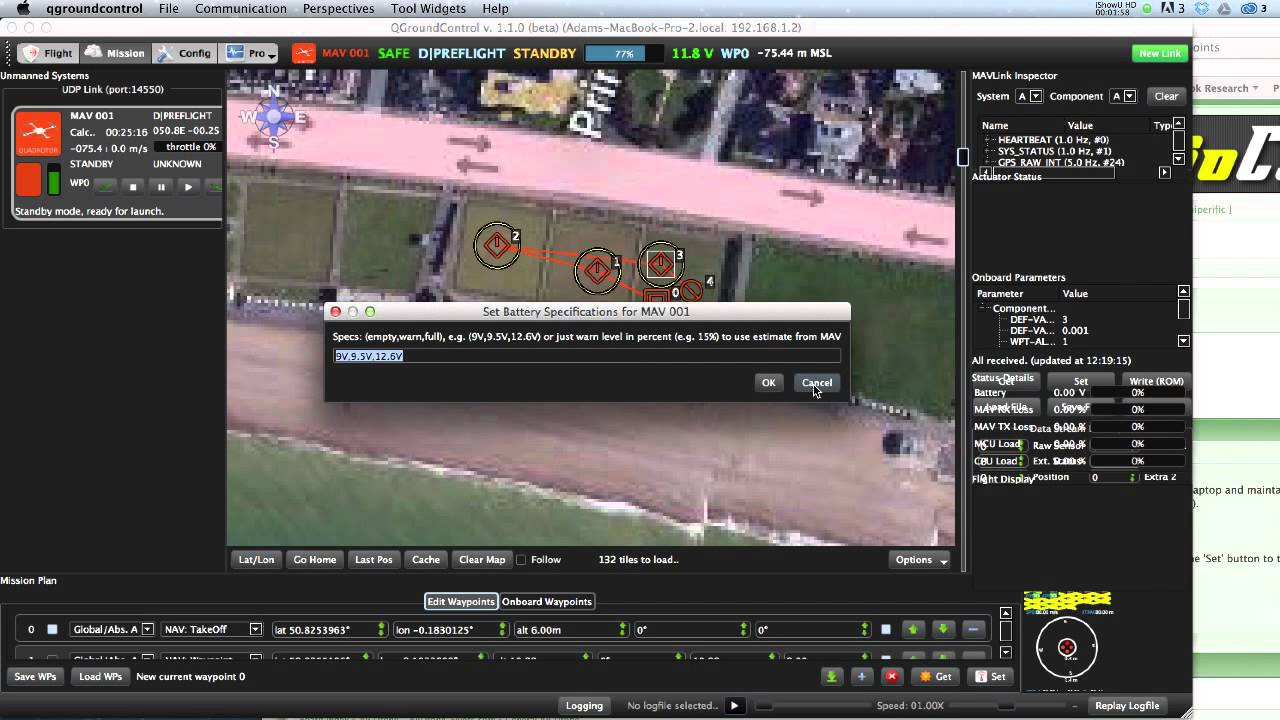Click the red quadrotor icon in the toolbar
The width and height of the screenshot is (1280, 720).
tap(303, 53)
